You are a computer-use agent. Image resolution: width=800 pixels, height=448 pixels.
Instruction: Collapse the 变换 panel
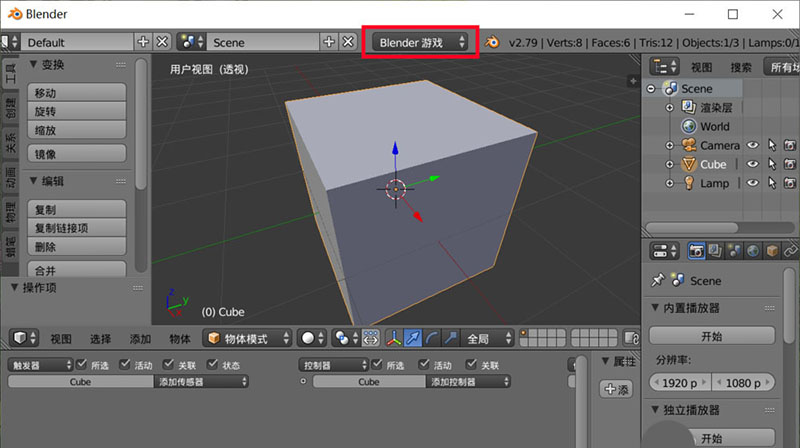tap(34, 64)
